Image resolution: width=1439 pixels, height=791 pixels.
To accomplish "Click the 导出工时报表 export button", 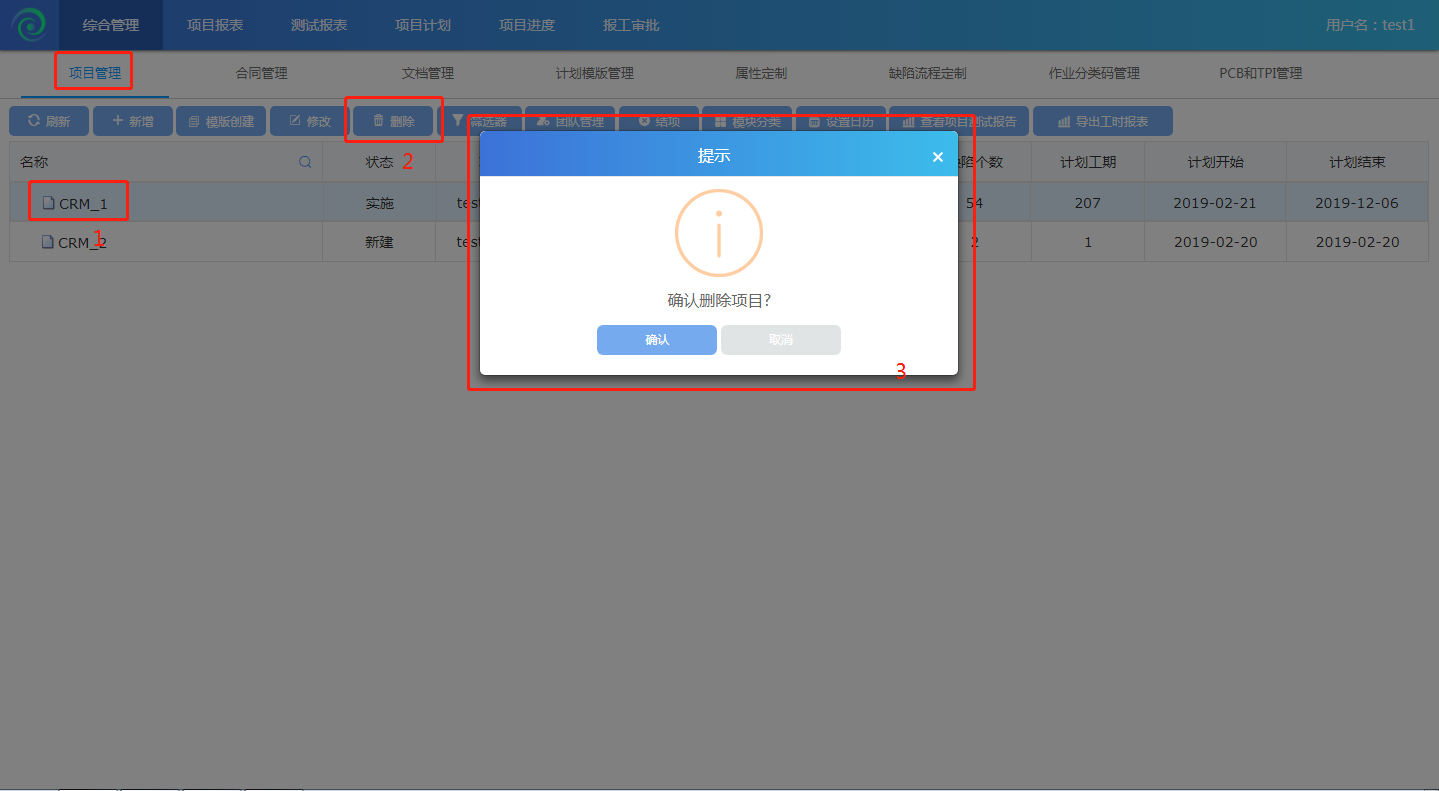I will point(1102,121).
